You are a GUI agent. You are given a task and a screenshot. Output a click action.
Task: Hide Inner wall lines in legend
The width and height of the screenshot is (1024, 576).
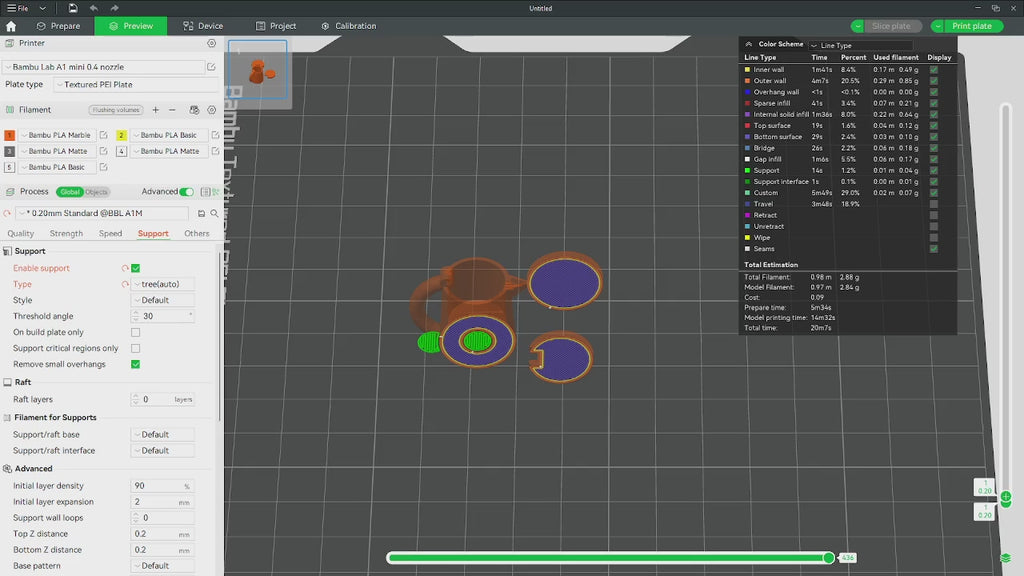(934, 69)
